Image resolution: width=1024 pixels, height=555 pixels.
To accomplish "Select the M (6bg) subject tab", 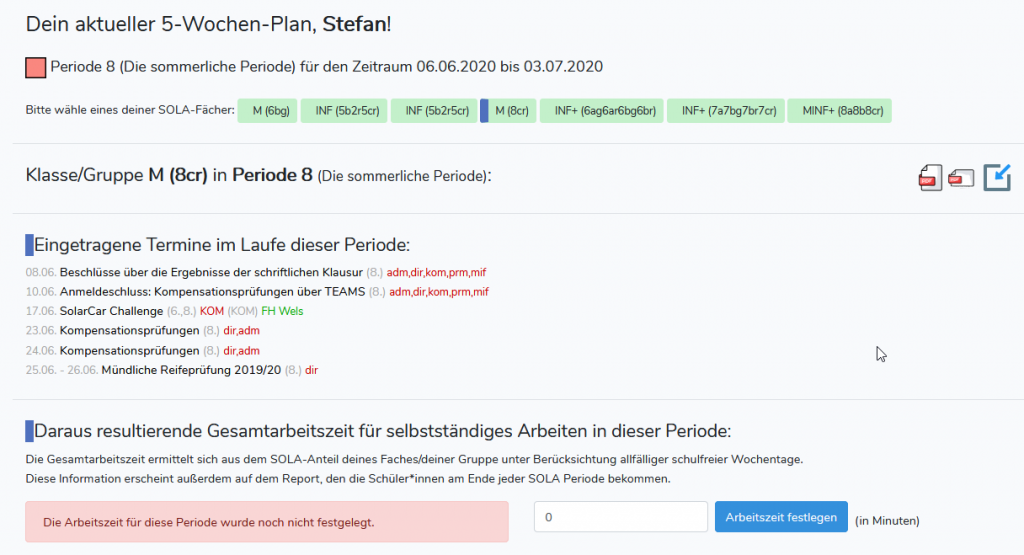I will [268, 111].
